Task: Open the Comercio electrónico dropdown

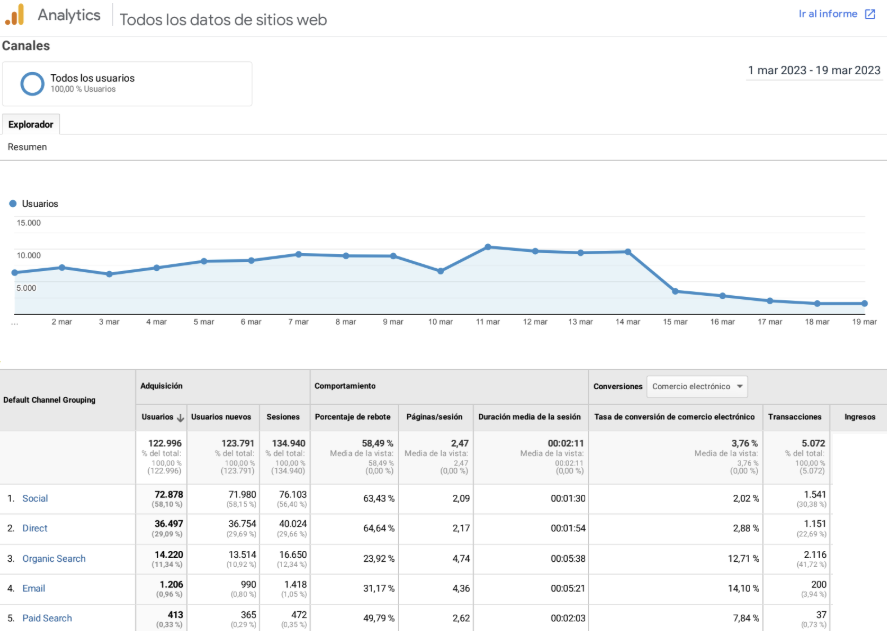Action: pos(697,387)
